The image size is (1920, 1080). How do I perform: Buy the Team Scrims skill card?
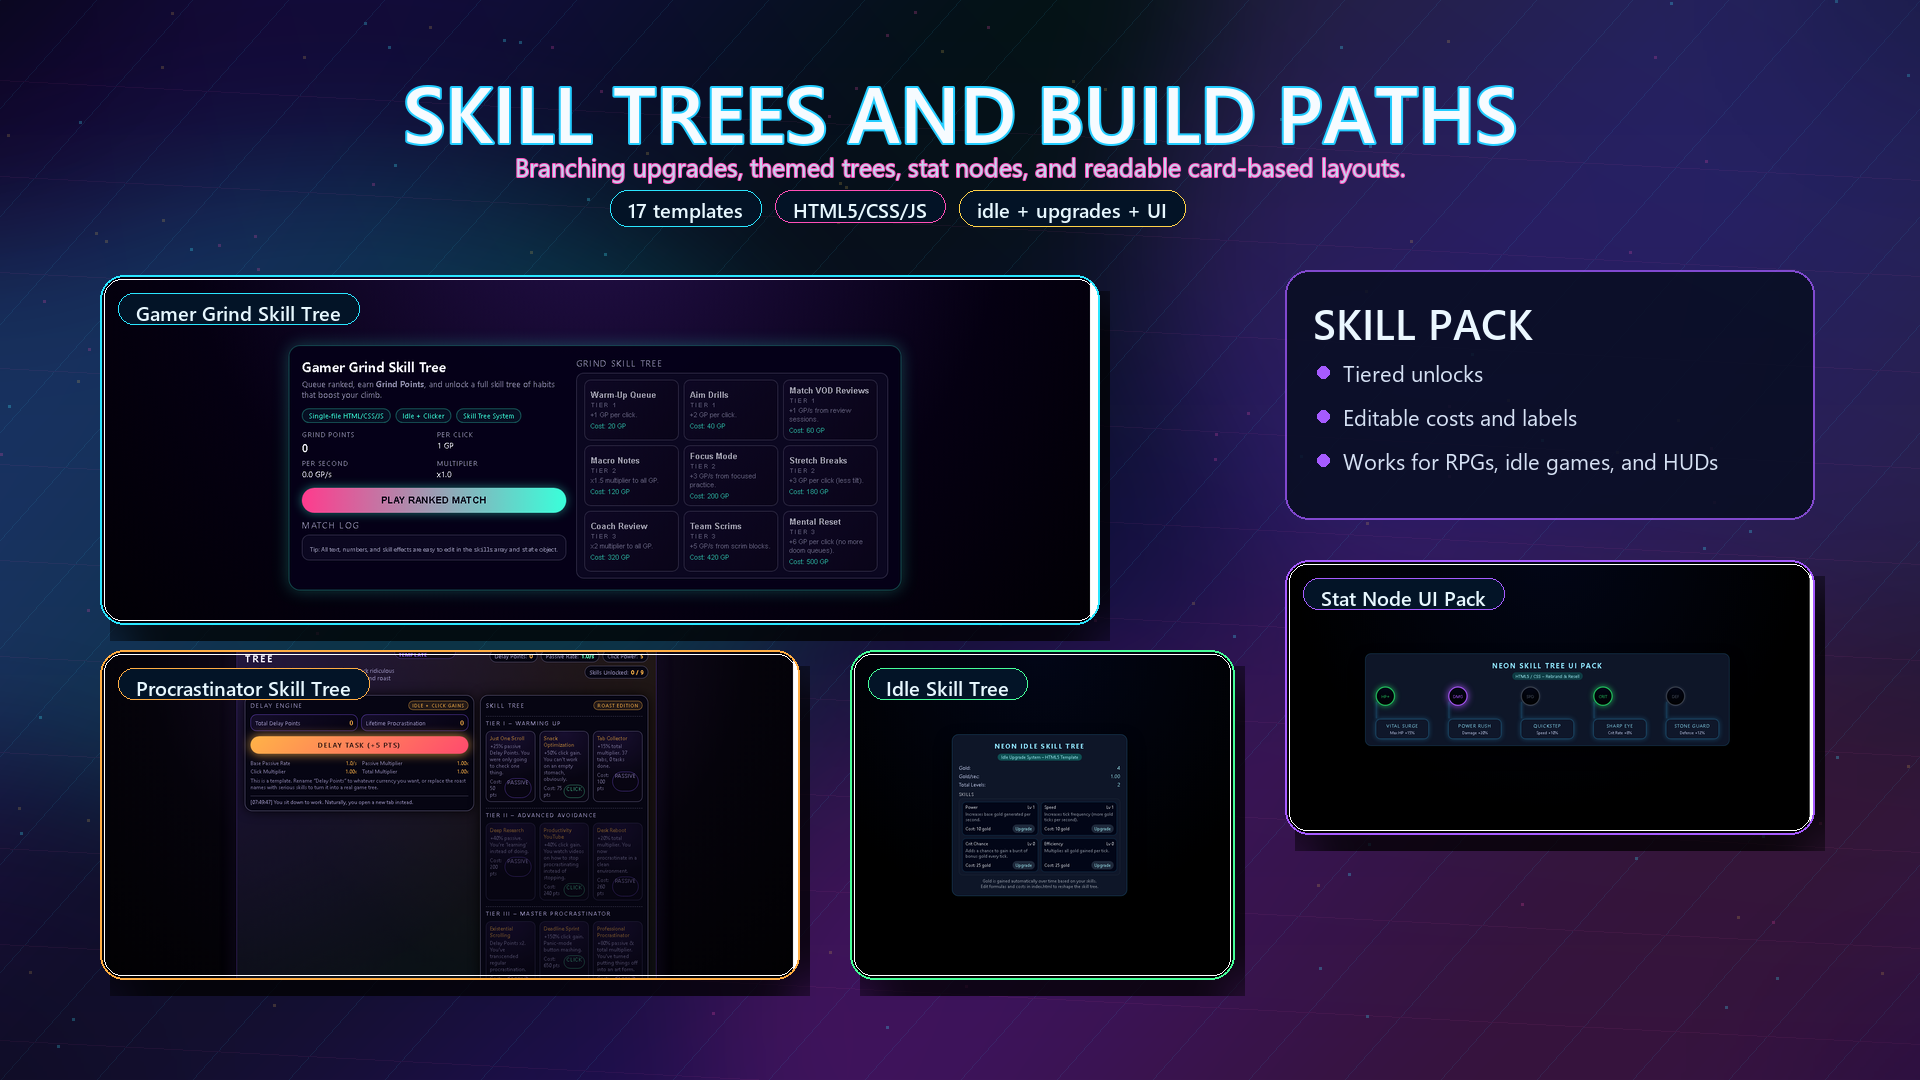[x=731, y=541]
